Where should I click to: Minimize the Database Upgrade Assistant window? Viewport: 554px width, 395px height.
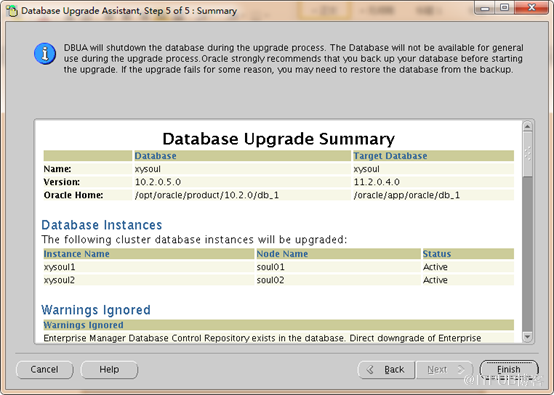point(485,7)
